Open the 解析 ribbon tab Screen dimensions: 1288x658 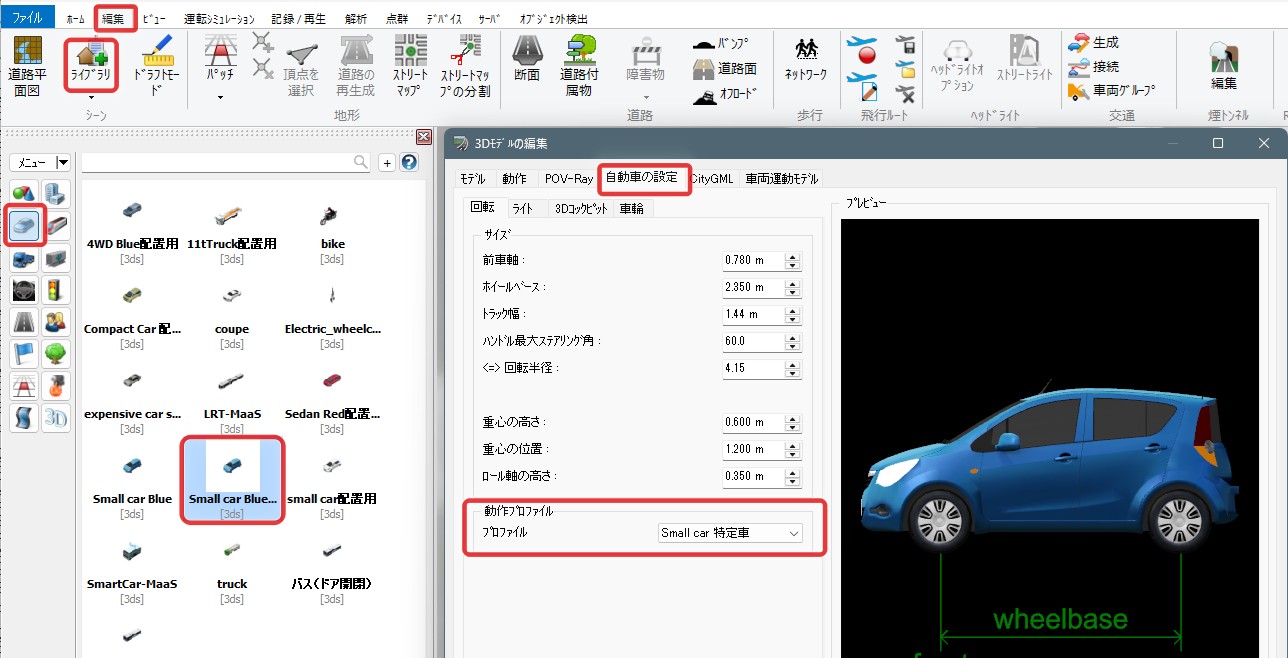[354, 19]
